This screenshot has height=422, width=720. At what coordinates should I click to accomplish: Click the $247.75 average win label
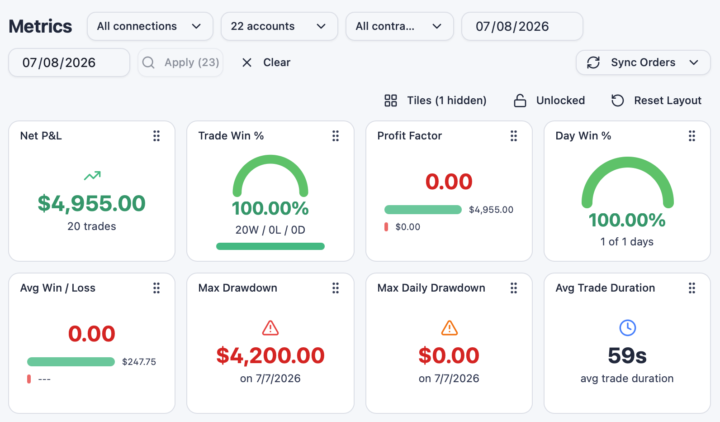pyautogui.click(x=139, y=362)
